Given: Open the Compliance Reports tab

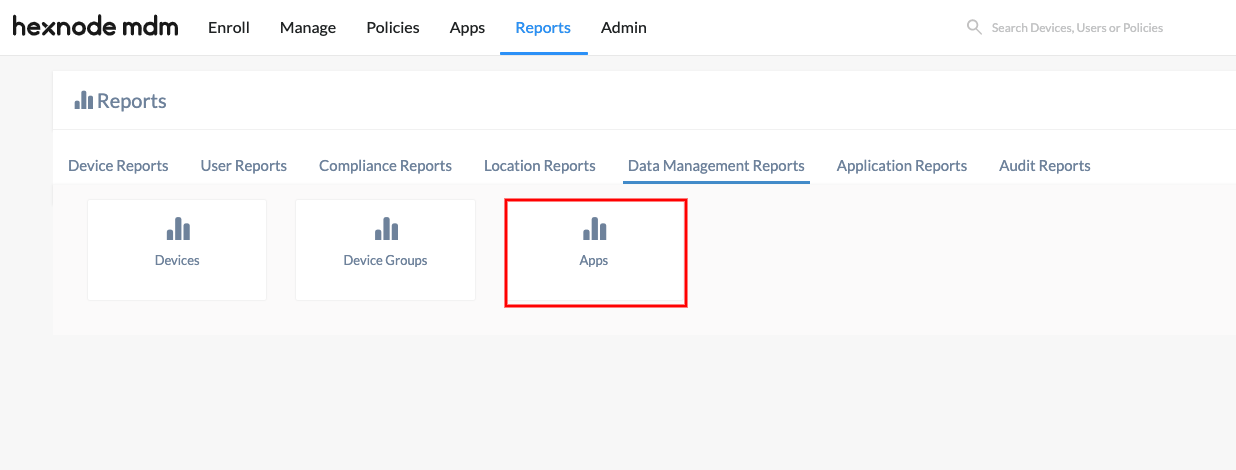Looking at the screenshot, I should click(x=385, y=166).
